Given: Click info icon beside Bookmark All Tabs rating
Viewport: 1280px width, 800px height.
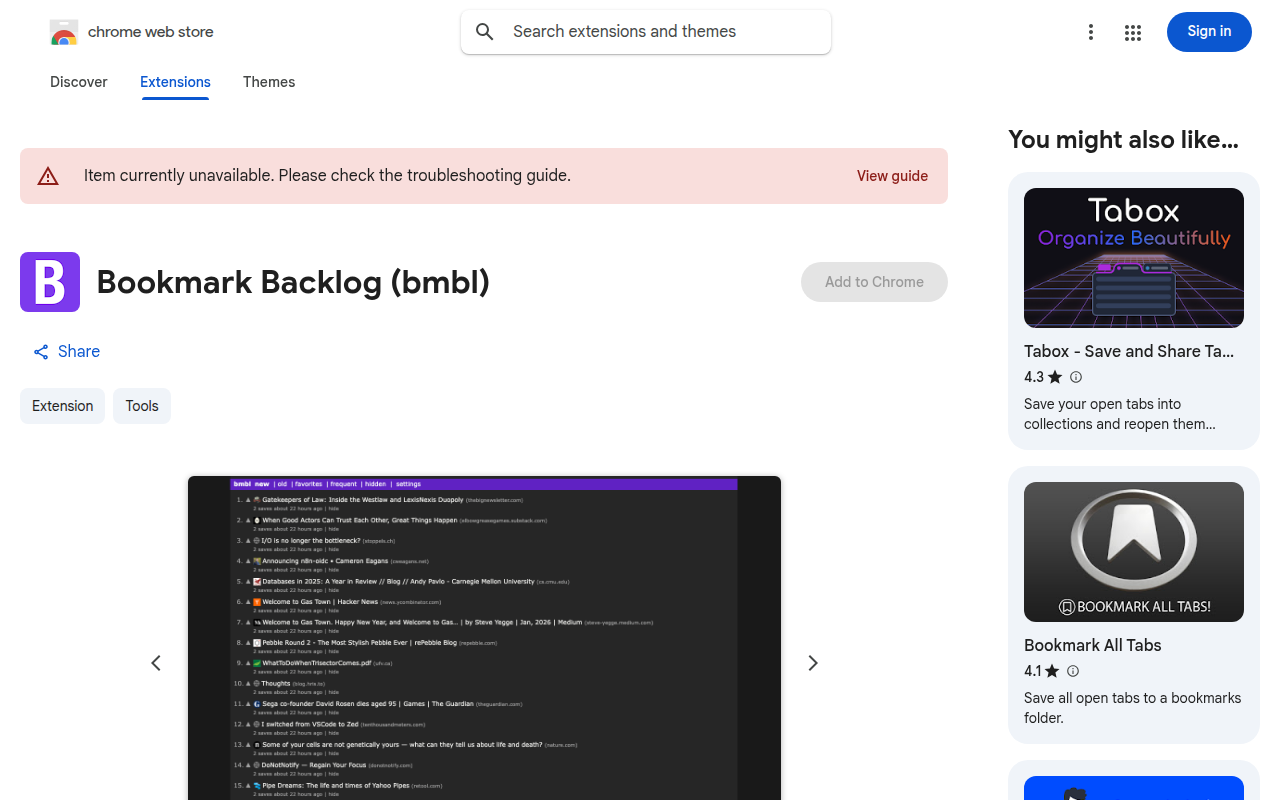Looking at the screenshot, I should coord(1073,671).
